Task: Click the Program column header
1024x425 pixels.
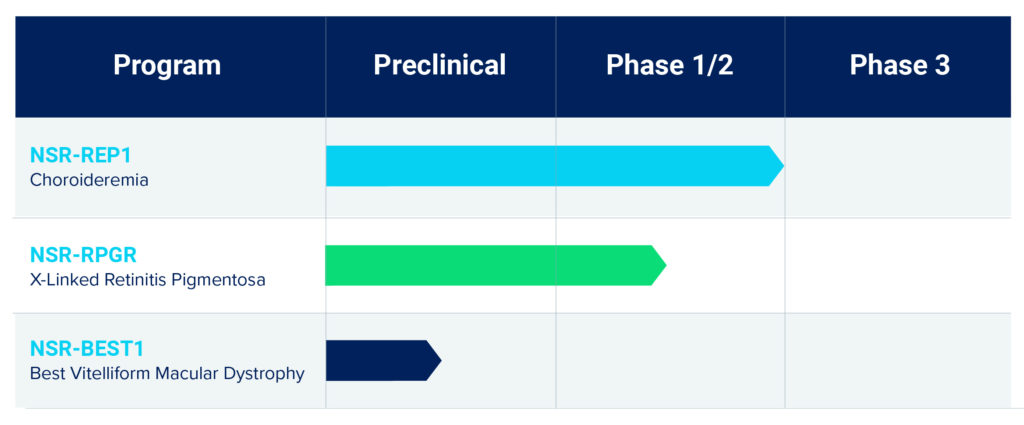Action: [167, 66]
